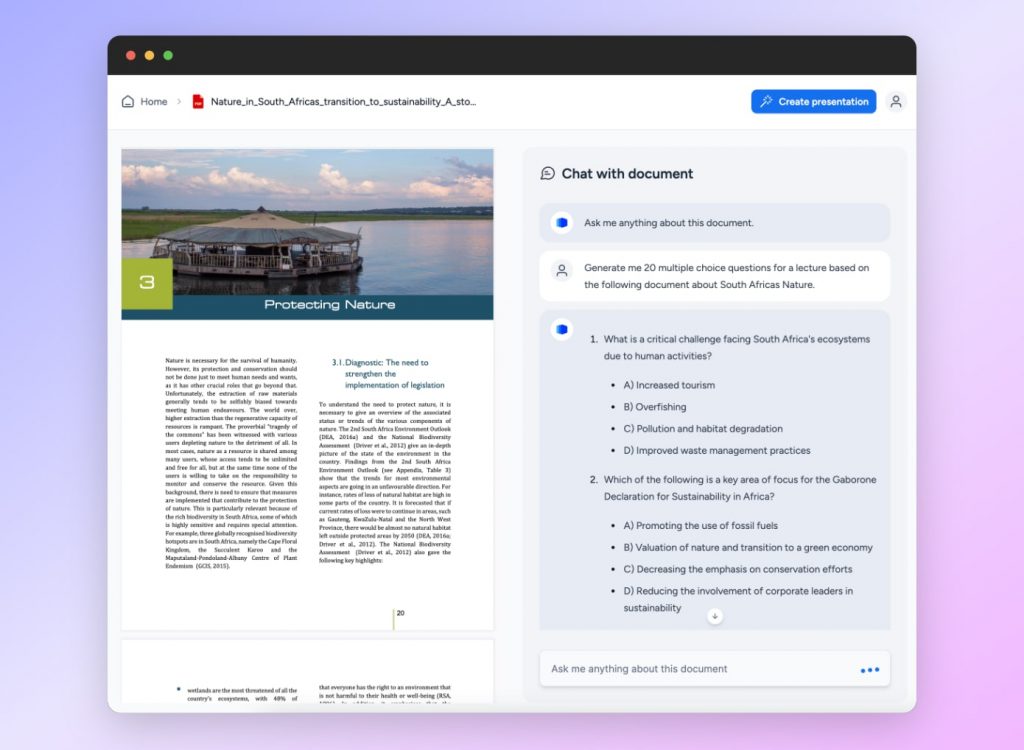Screen dimensions: 1024x750
Task: Open the Create presentation tool
Action: point(813,101)
